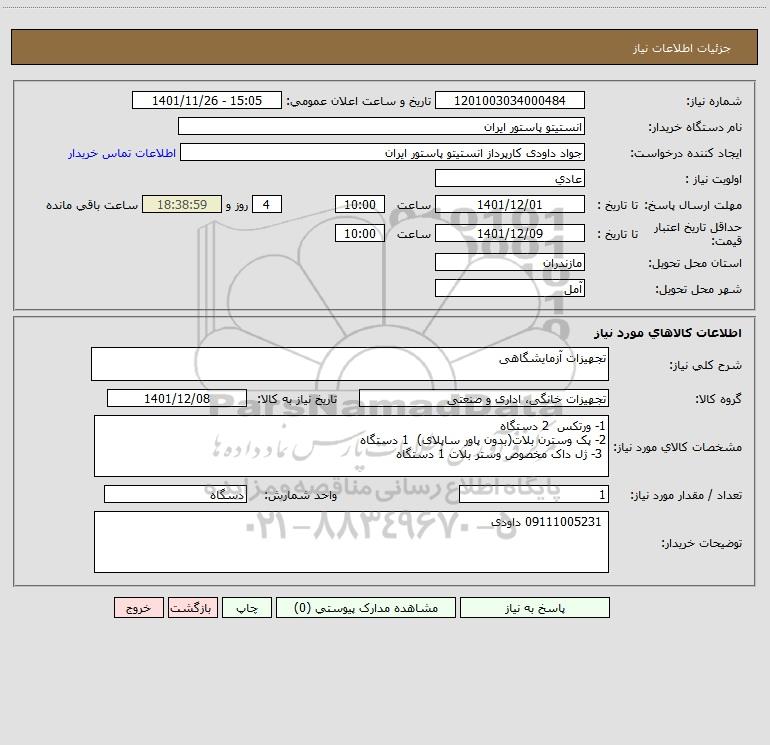Click the label شرح کلی نیاز:
The height and width of the screenshot is (745, 770).
pos(706,365)
